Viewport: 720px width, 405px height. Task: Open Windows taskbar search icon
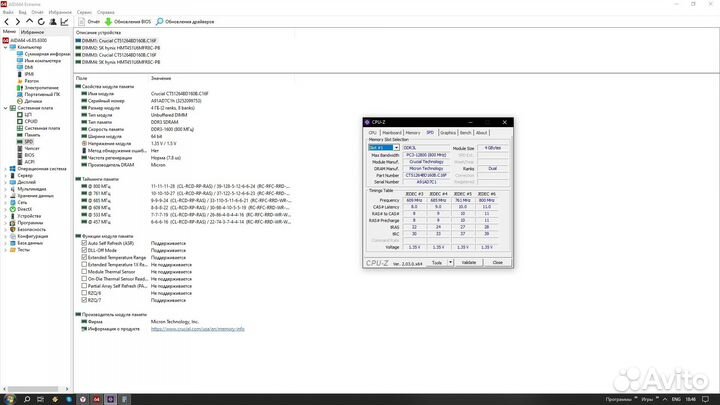click(27, 399)
